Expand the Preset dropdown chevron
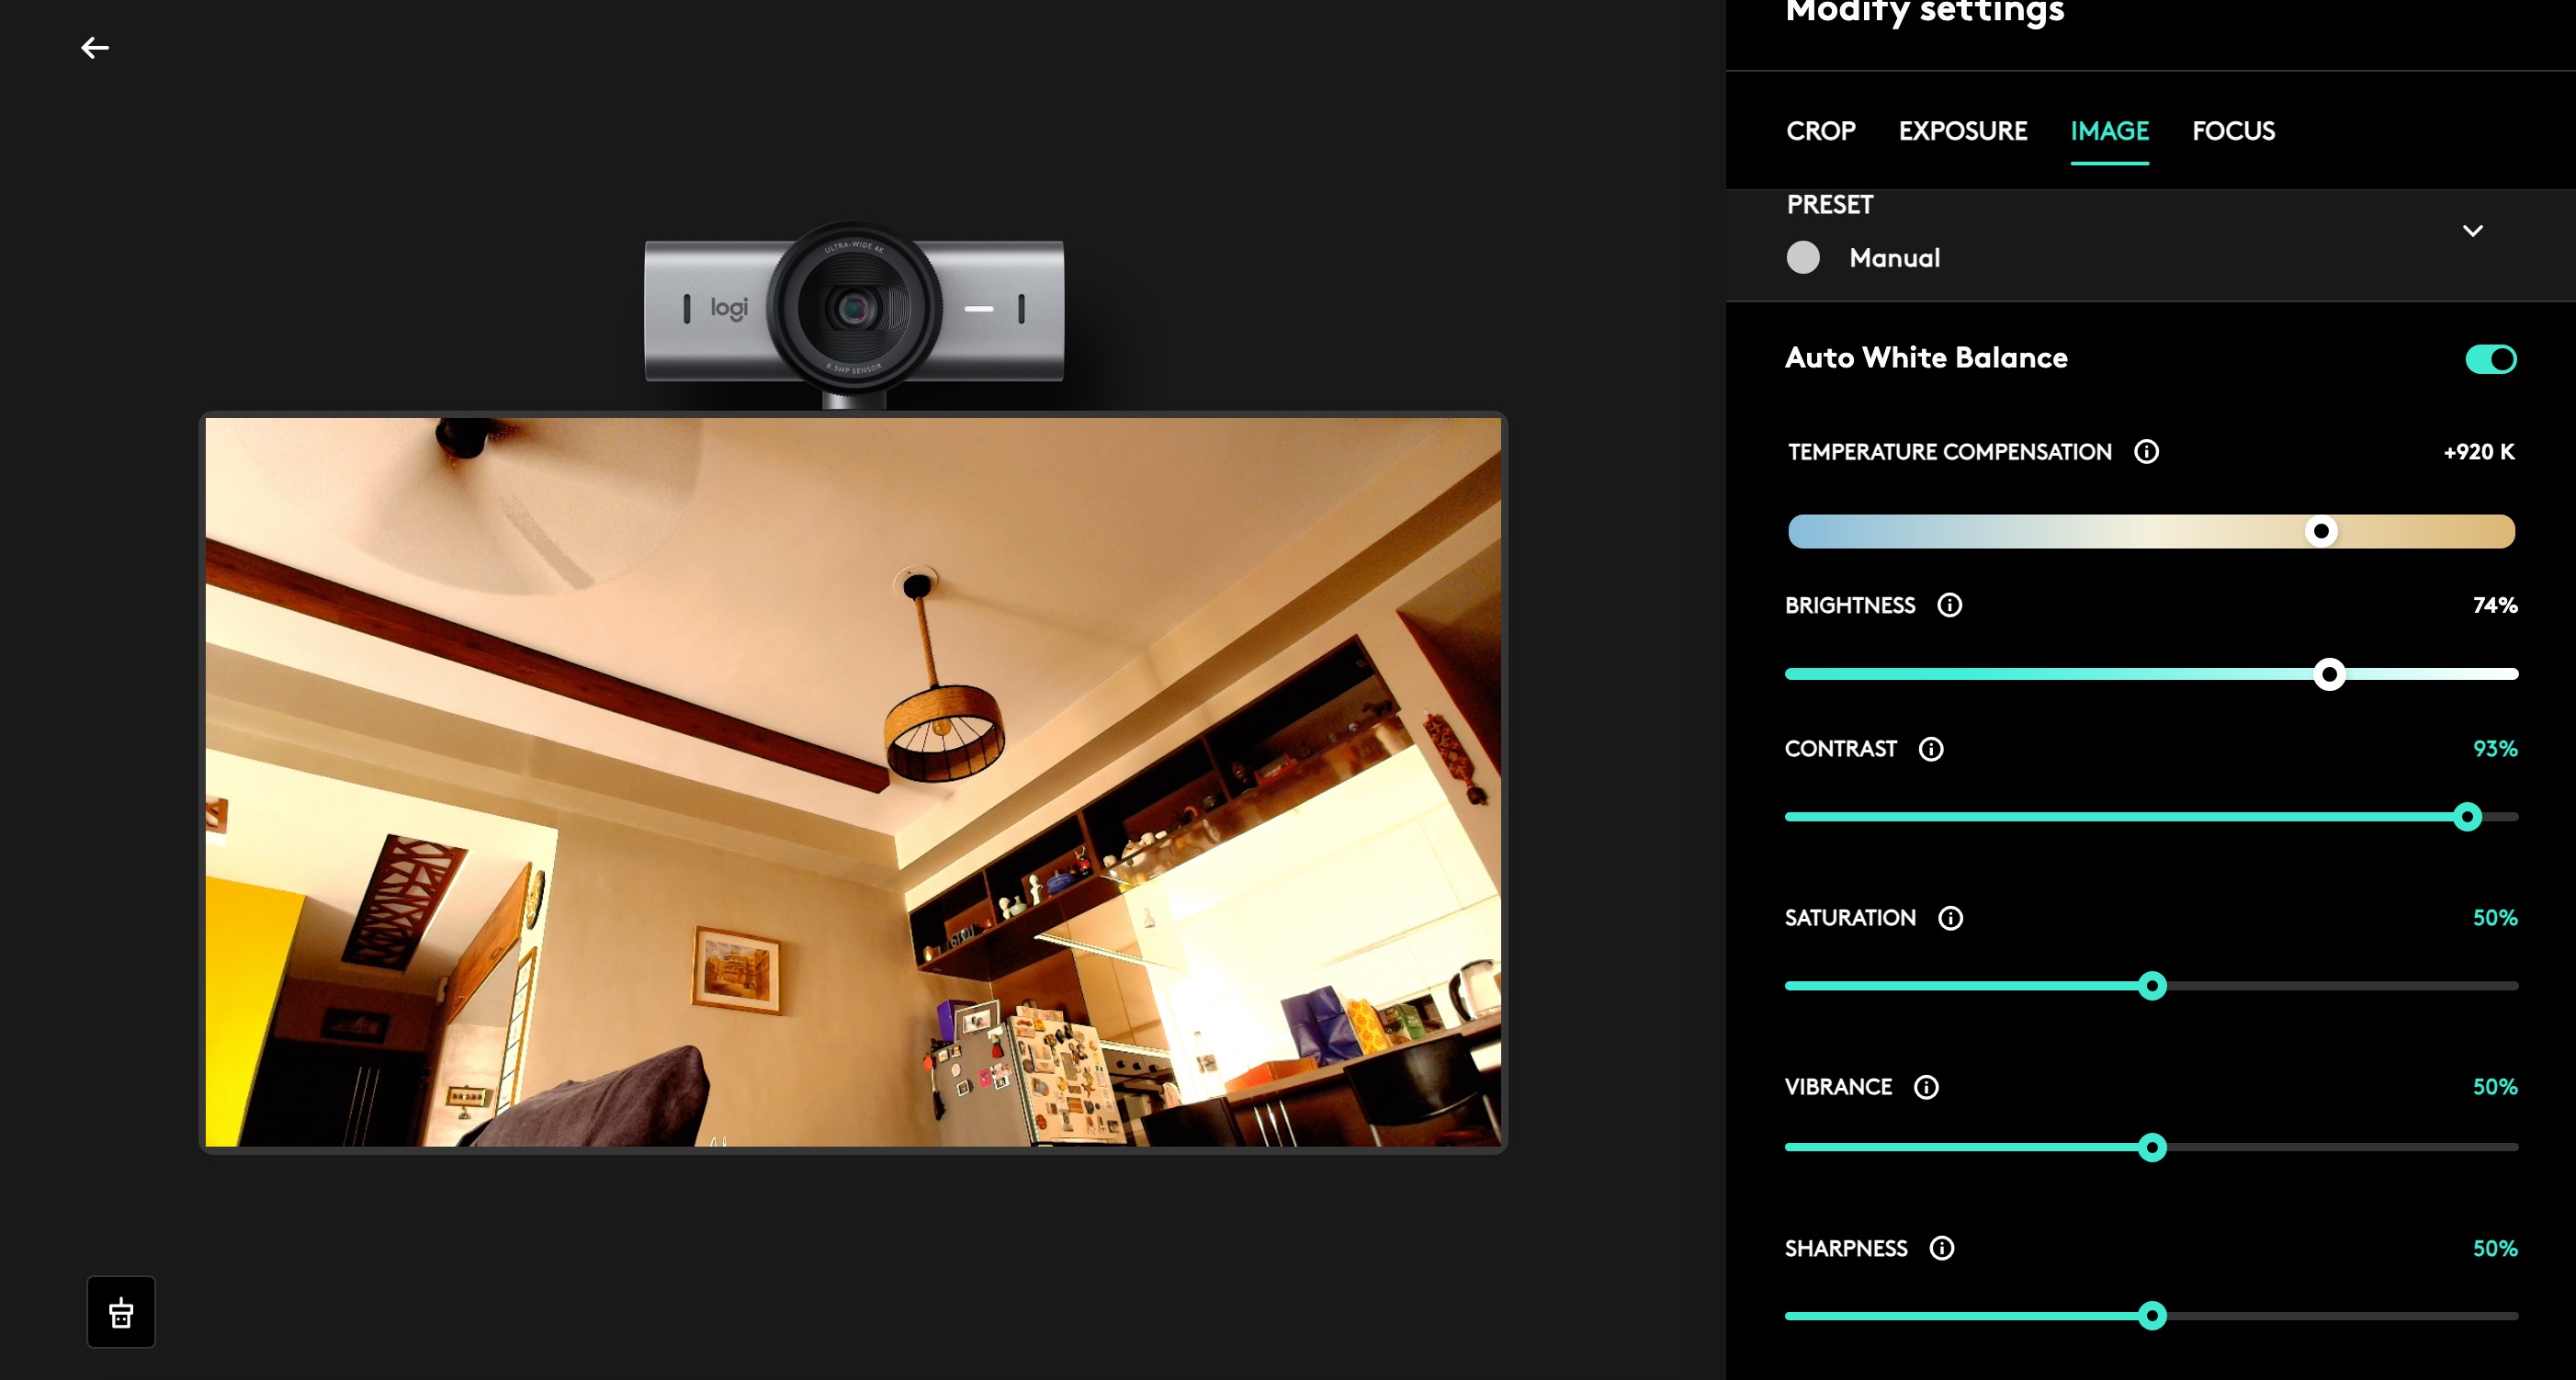Image resolution: width=2576 pixels, height=1380 pixels. pos(2472,231)
